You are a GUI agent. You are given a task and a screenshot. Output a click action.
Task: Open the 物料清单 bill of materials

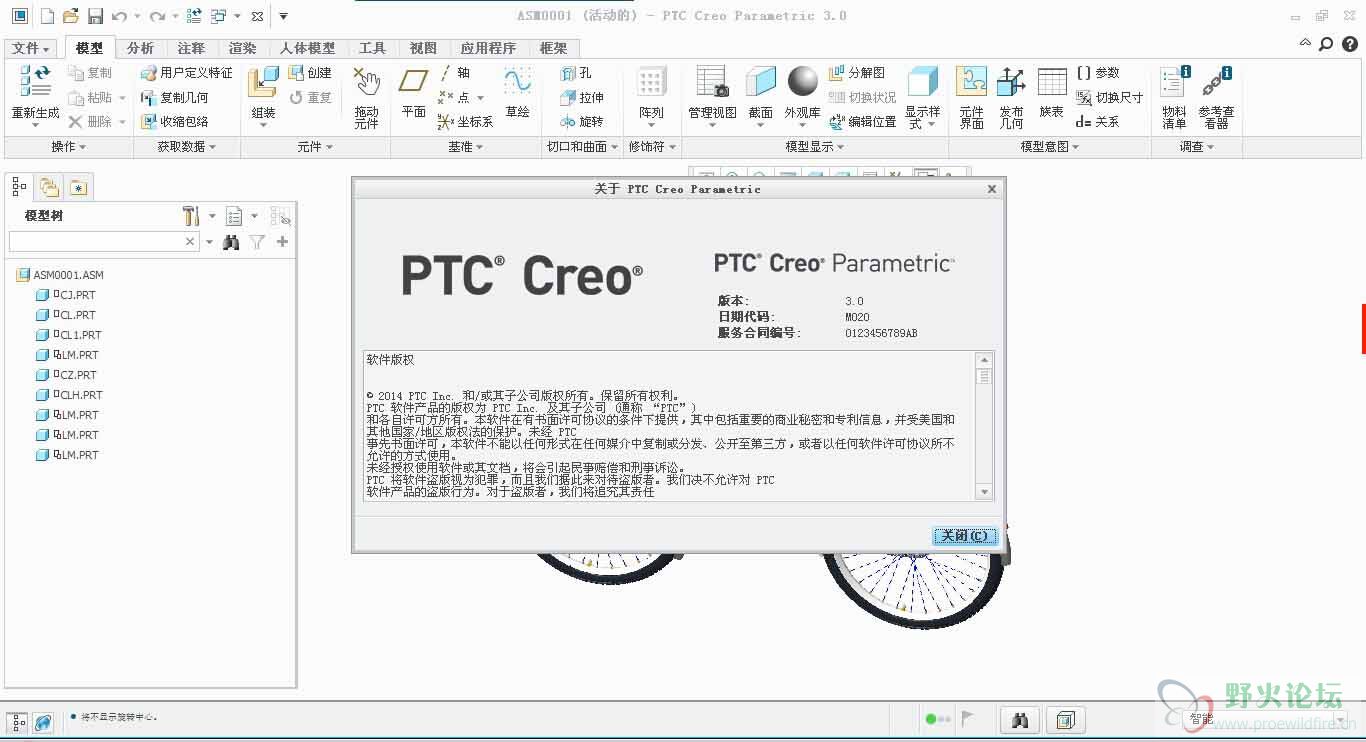(1175, 97)
